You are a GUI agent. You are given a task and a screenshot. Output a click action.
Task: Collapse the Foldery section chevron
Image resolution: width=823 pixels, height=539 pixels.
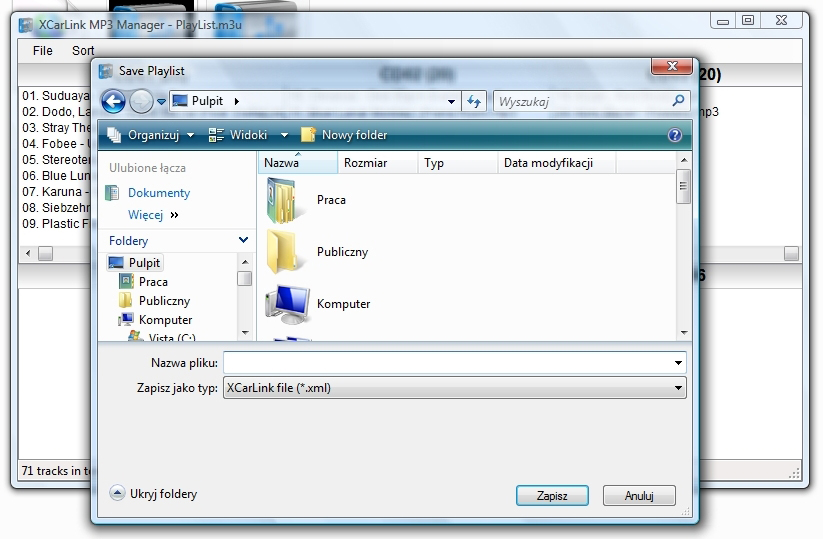[243, 240]
